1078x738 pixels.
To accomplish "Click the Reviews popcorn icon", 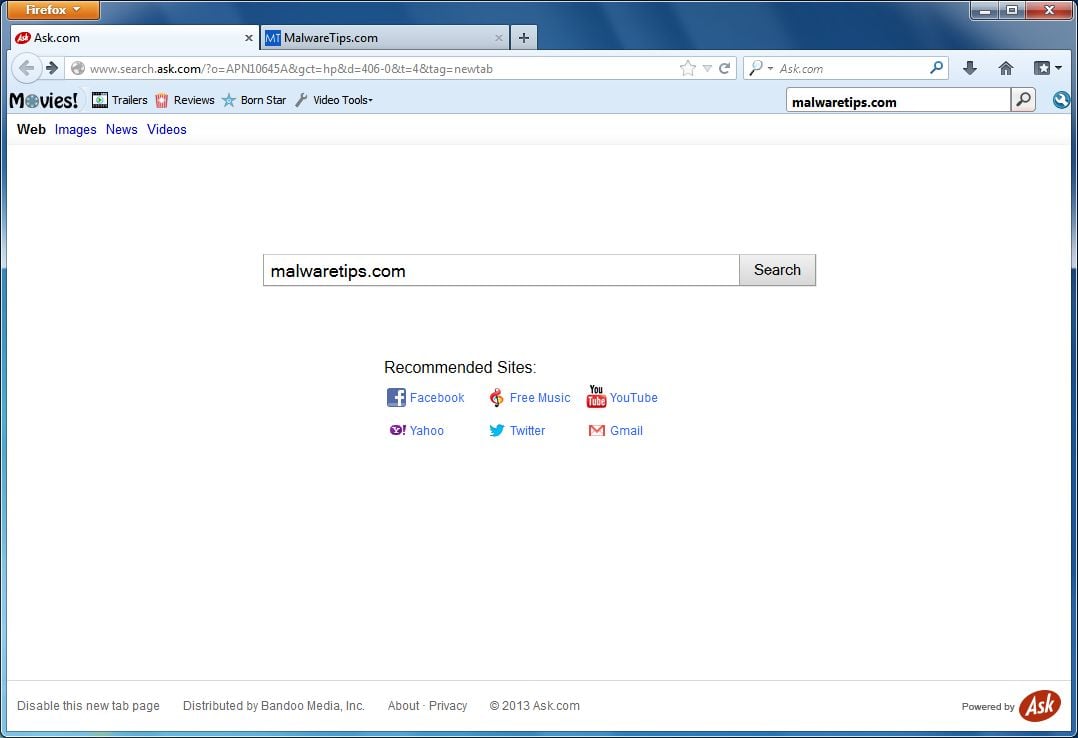I will [x=162, y=100].
